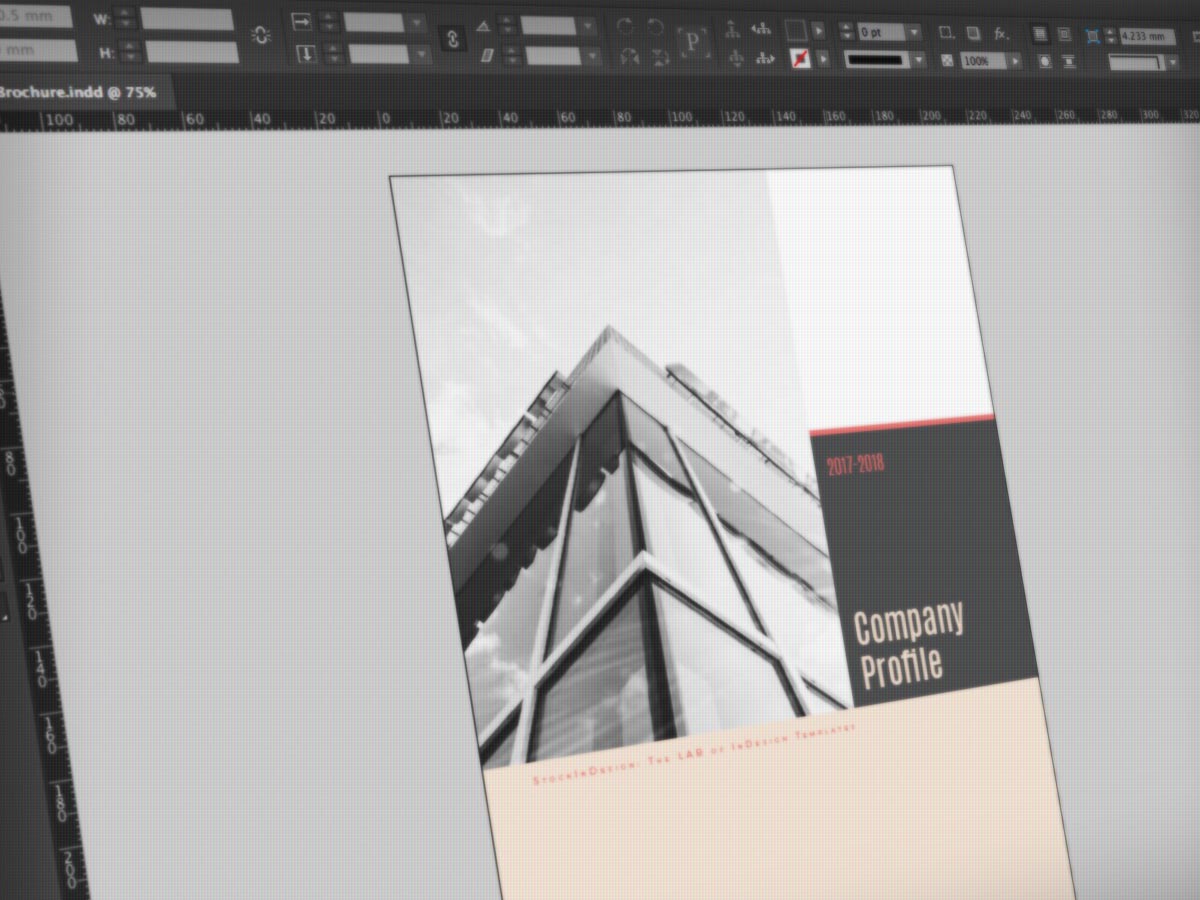Open the stroke weight dropdown
Screen dimensions: 1200x900
click(x=914, y=31)
